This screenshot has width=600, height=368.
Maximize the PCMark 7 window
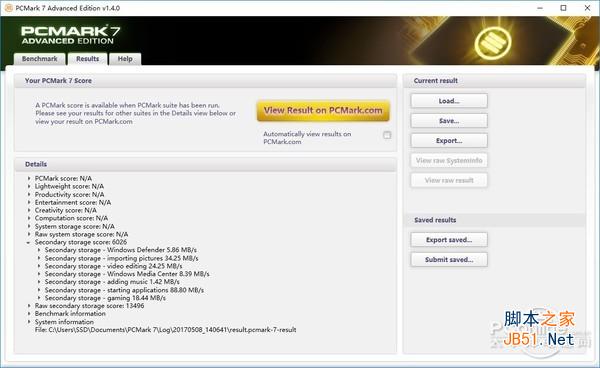click(x=563, y=8)
